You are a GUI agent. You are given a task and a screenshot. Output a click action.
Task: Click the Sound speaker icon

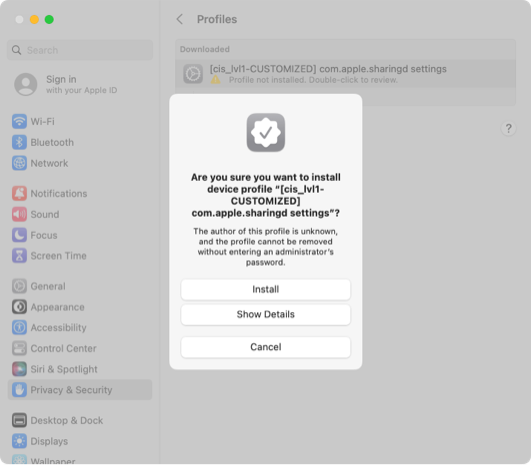(19, 214)
